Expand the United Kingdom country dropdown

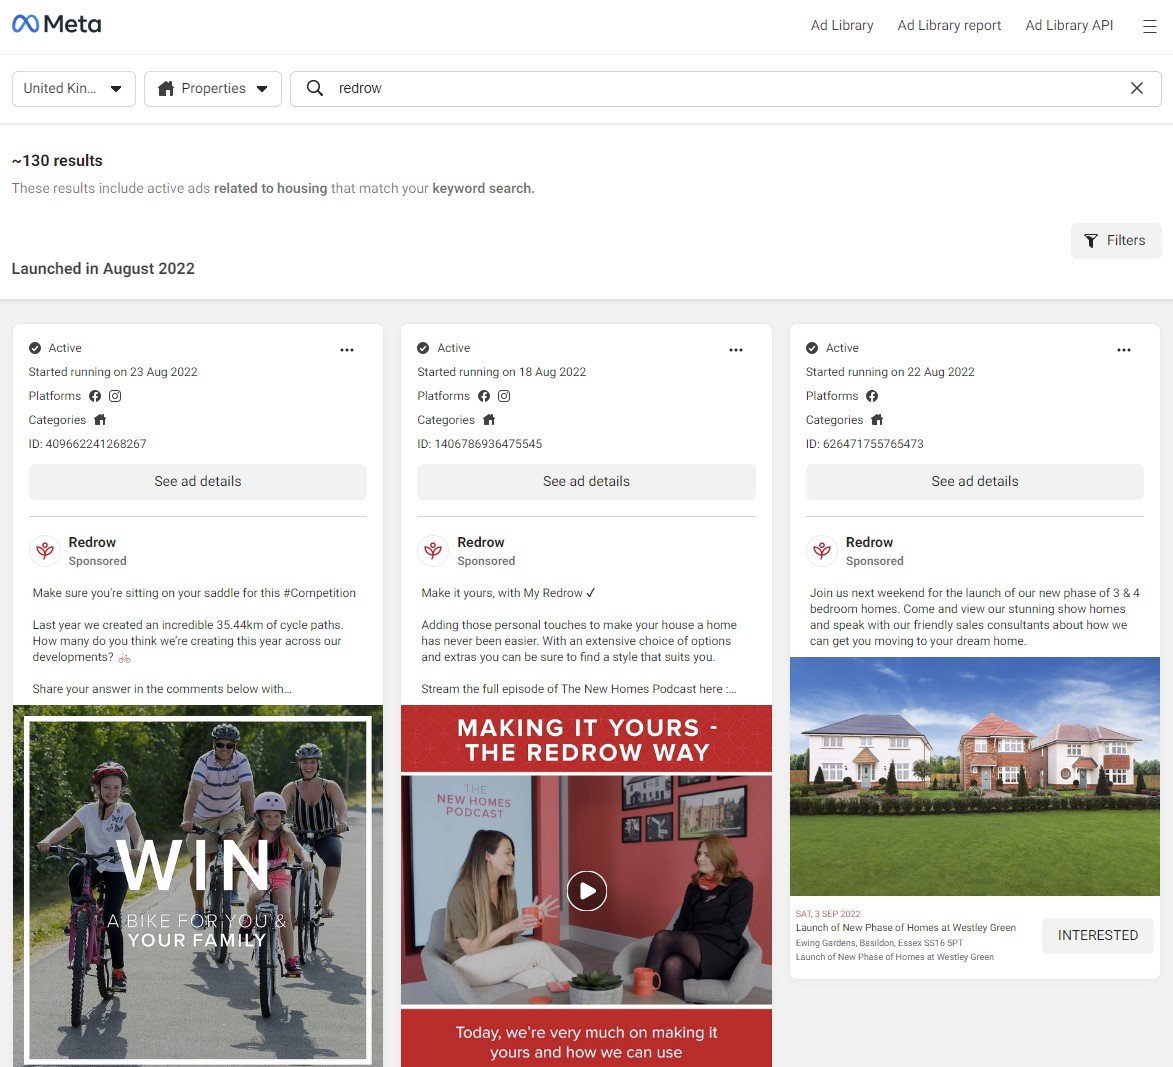click(73, 88)
